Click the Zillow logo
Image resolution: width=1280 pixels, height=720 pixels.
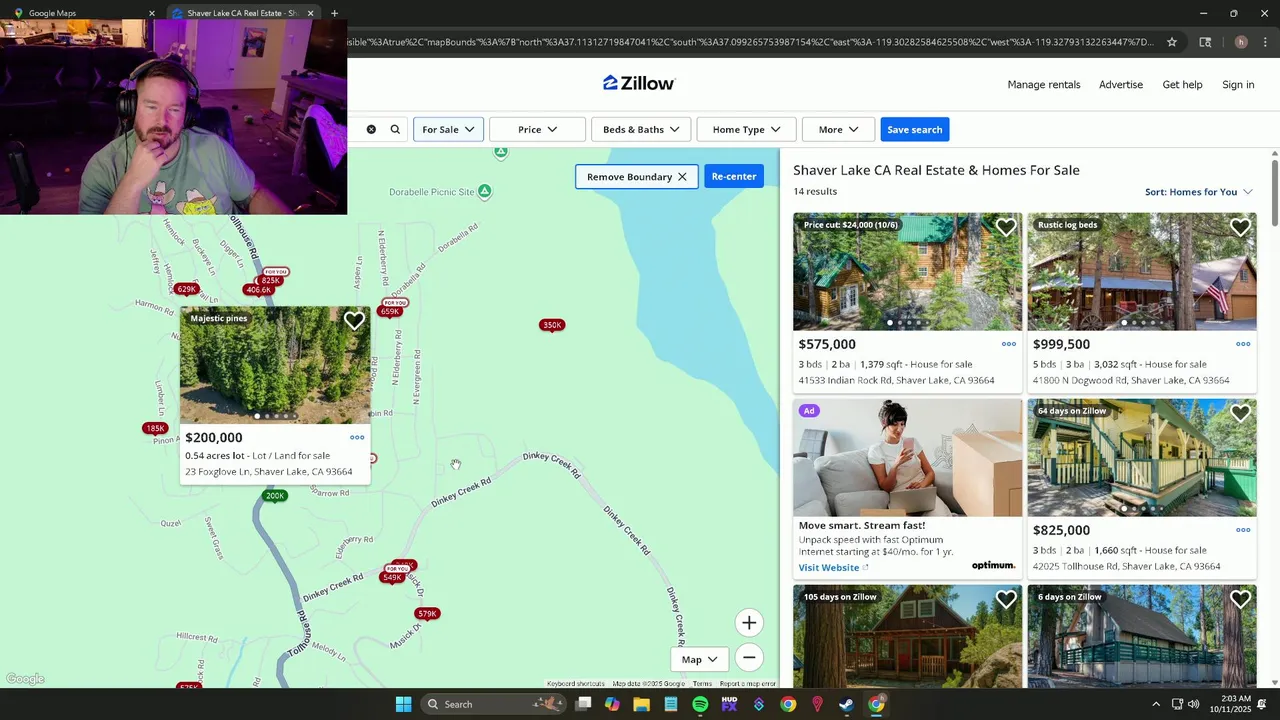click(x=639, y=83)
